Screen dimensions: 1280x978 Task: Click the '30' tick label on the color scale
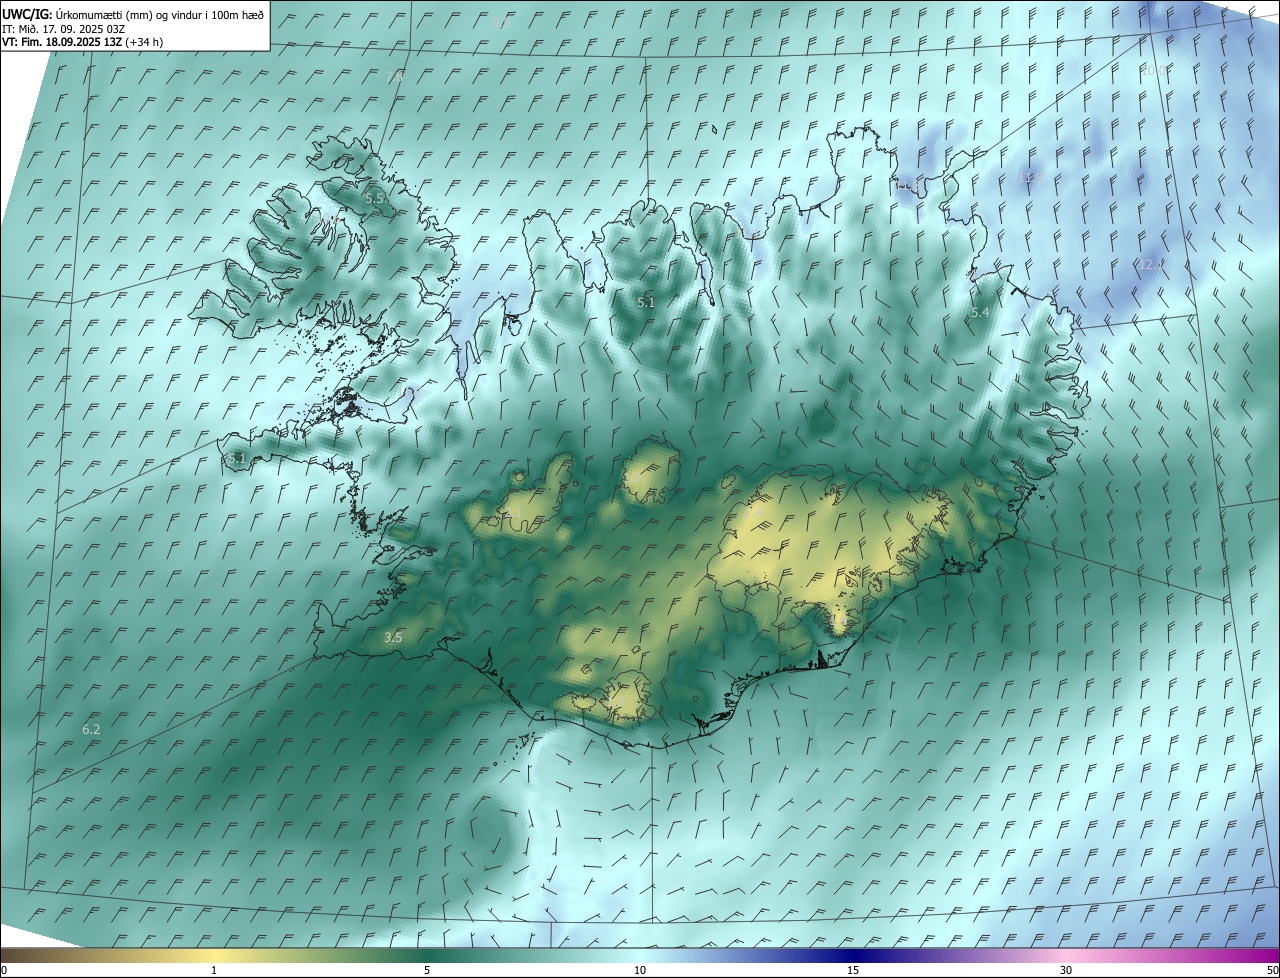(1066, 971)
